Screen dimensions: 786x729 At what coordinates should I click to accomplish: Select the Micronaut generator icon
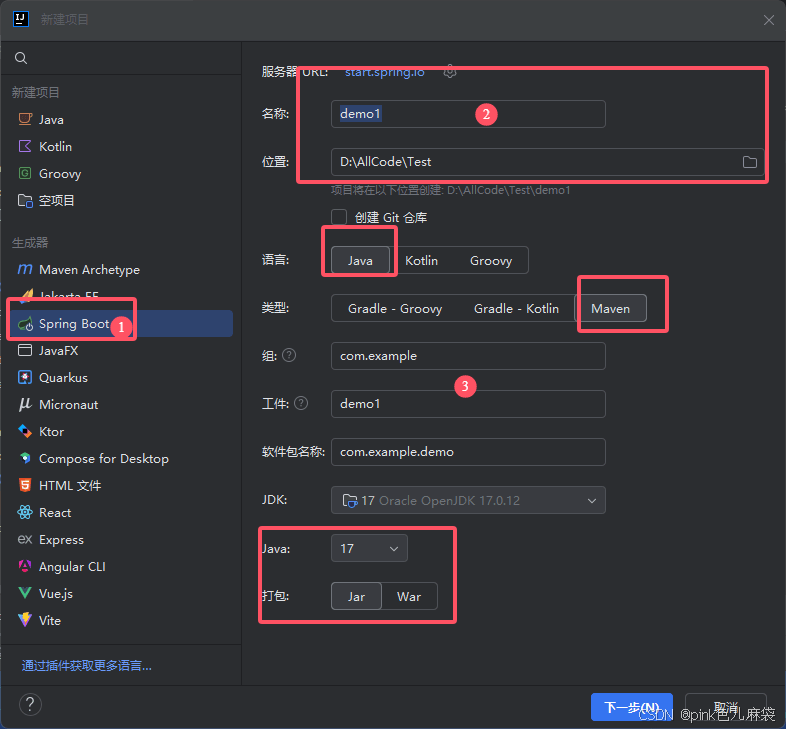coord(25,404)
